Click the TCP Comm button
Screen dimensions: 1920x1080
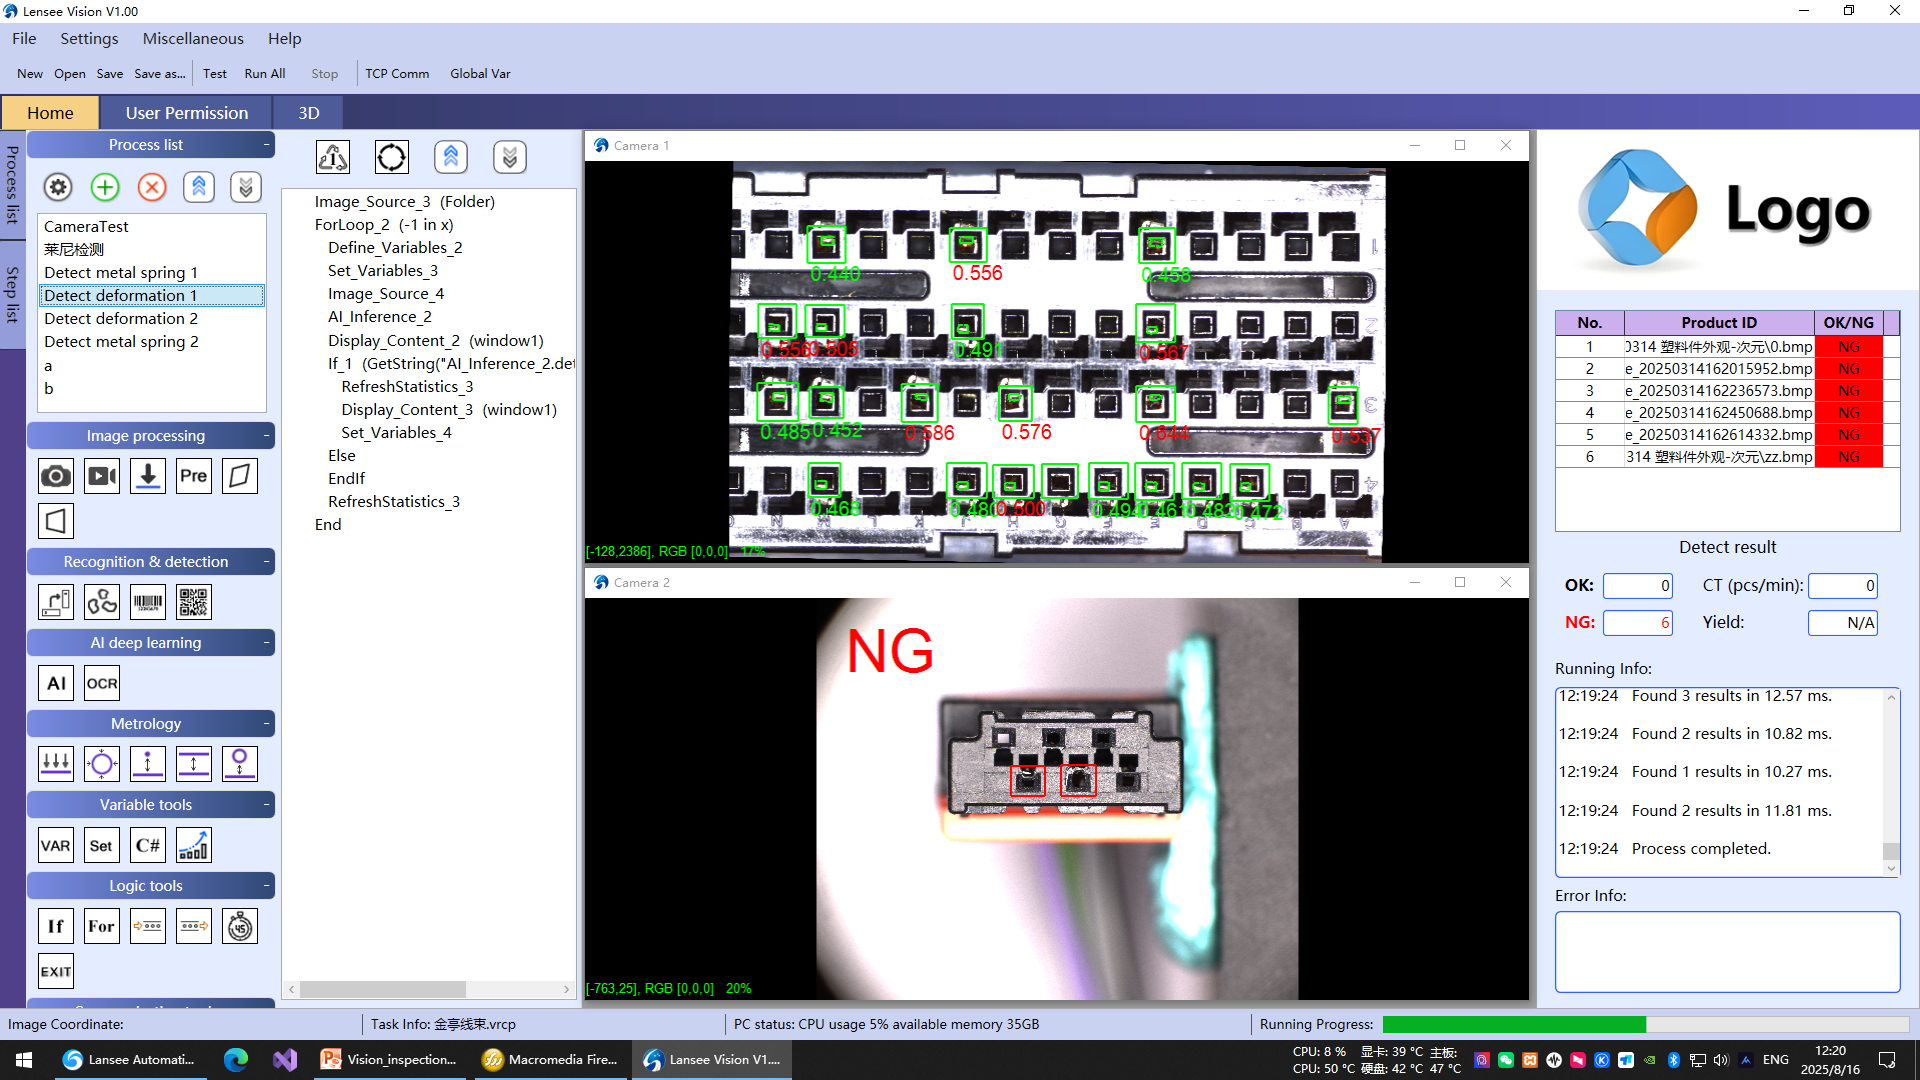(396, 73)
